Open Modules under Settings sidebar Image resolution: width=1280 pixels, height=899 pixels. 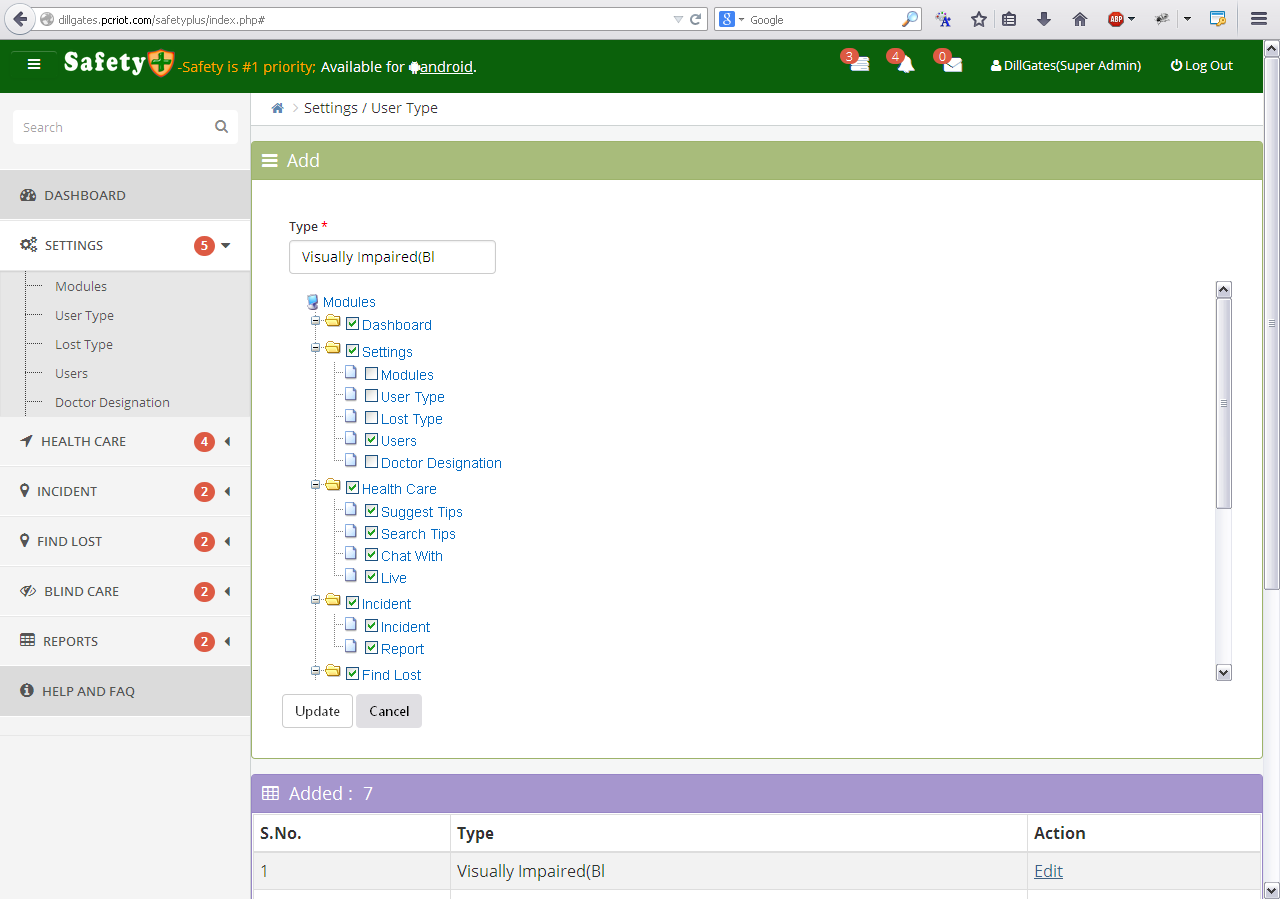coord(81,286)
